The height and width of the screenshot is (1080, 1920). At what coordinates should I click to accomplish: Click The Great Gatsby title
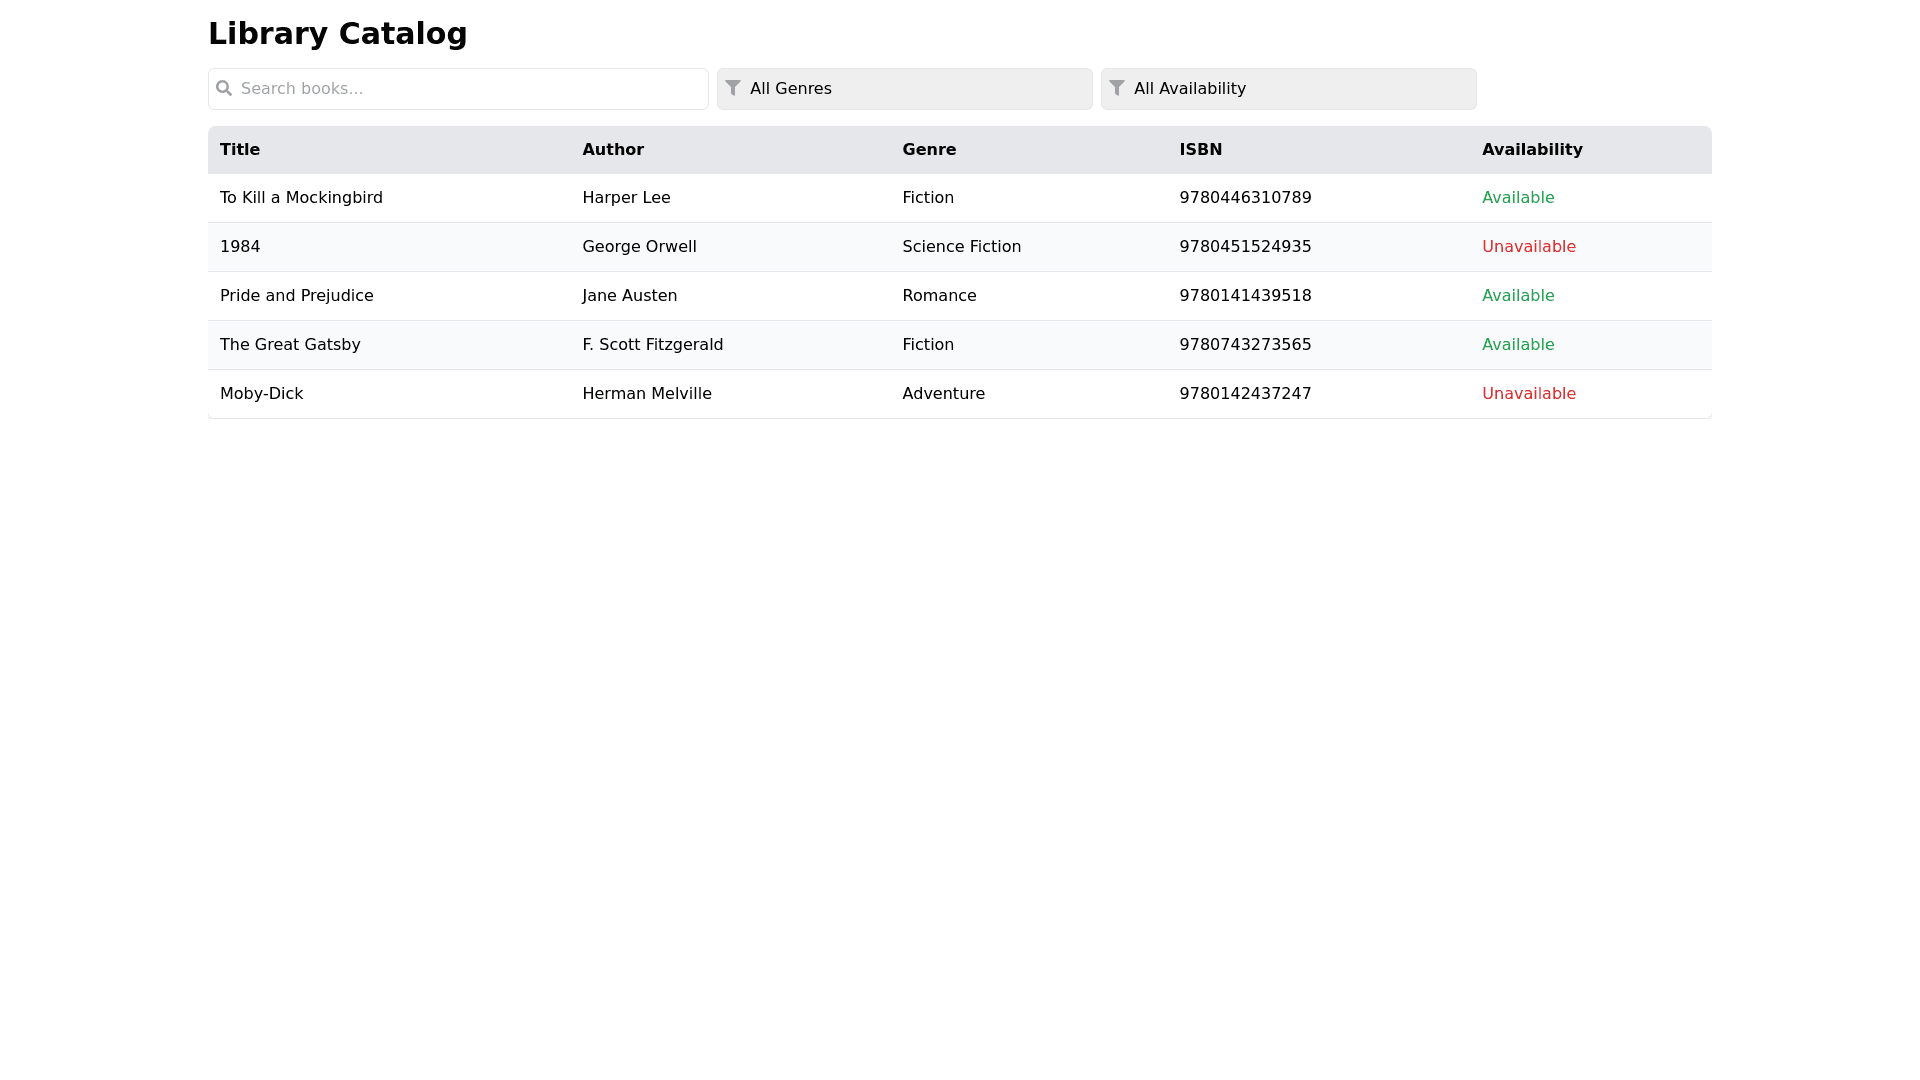pyautogui.click(x=290, y=345)
